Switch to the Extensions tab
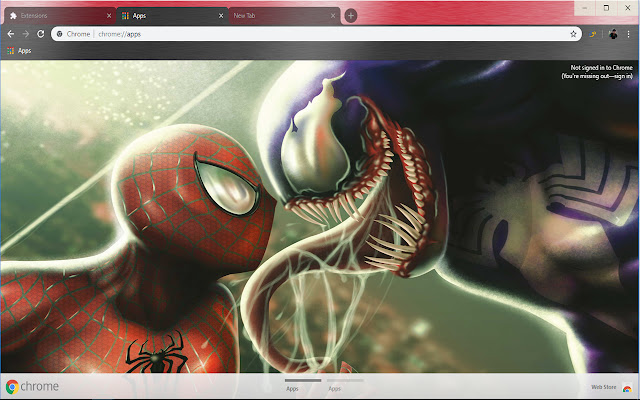The width and height of the screenshot is (640, 400). [x=50, y=16]
